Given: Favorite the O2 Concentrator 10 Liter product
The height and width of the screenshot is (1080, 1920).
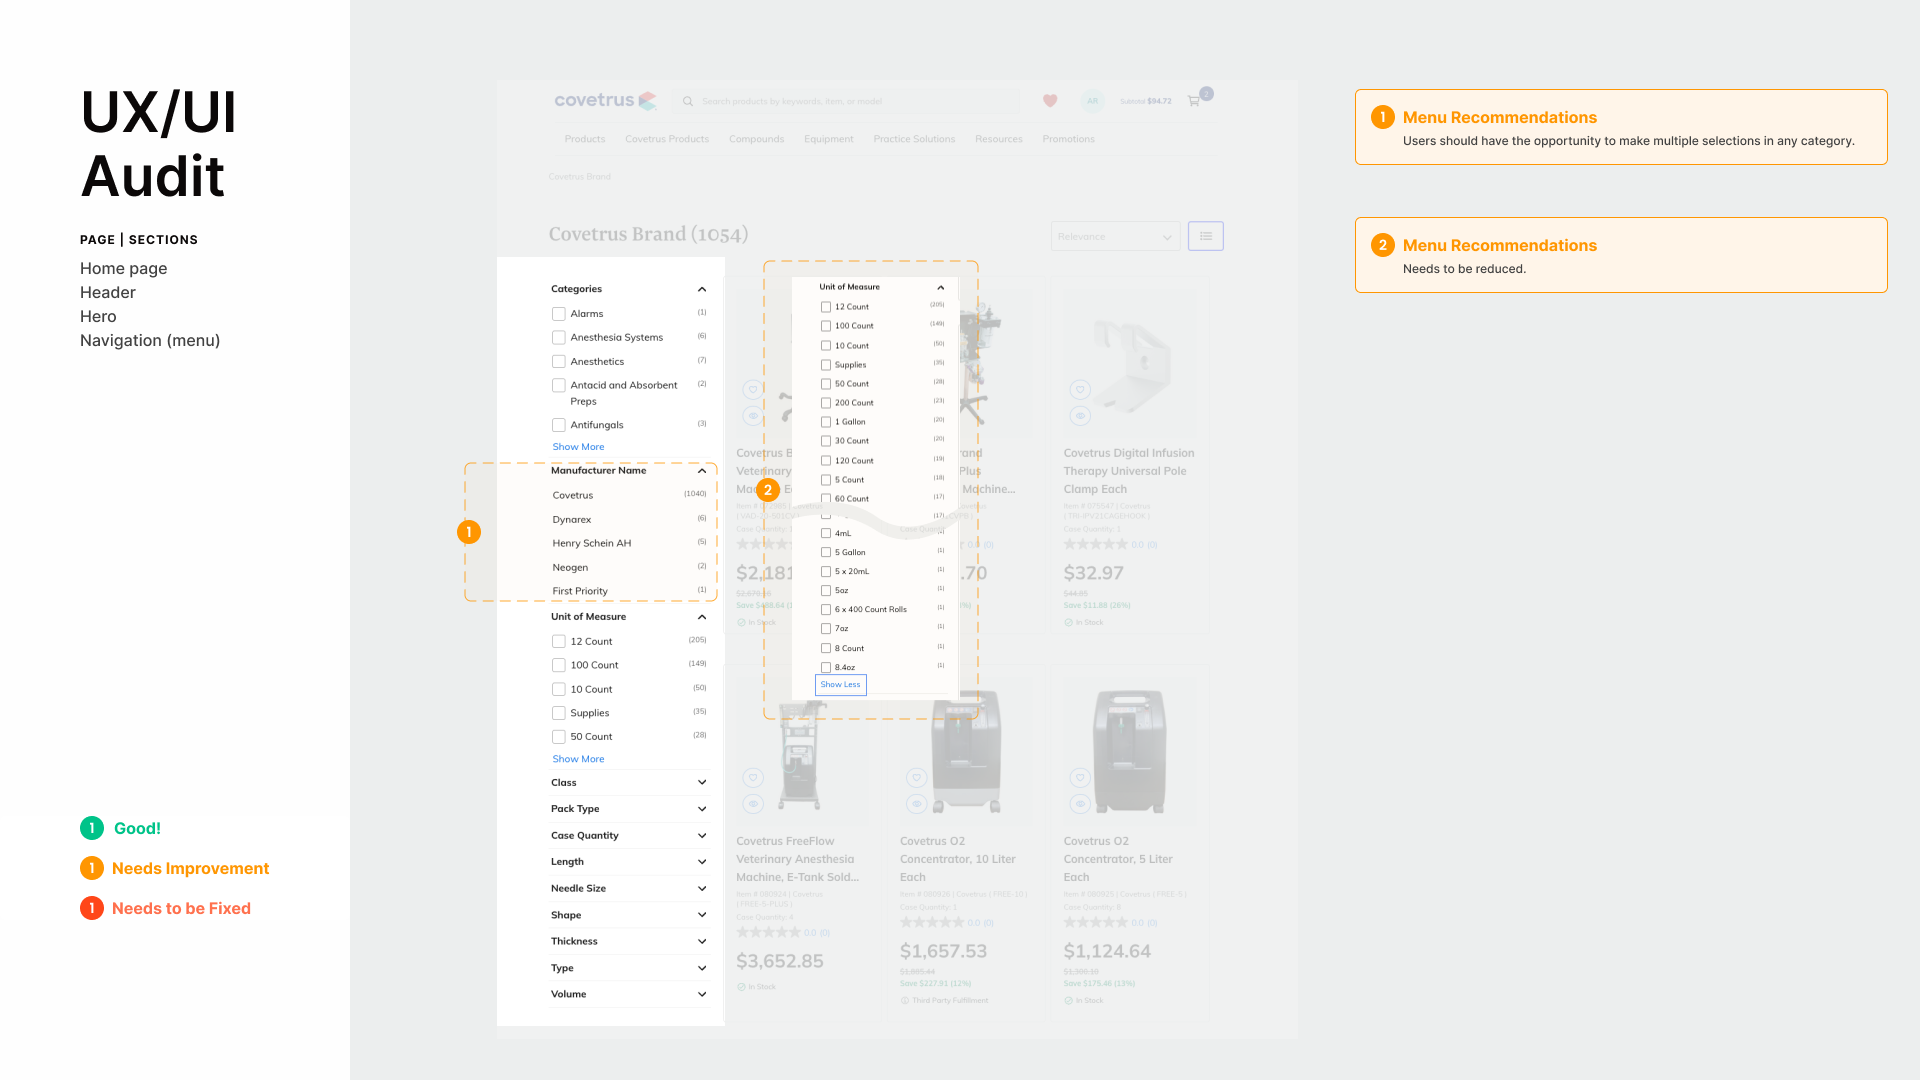Looking at the screenshot, I should point(917,777).
